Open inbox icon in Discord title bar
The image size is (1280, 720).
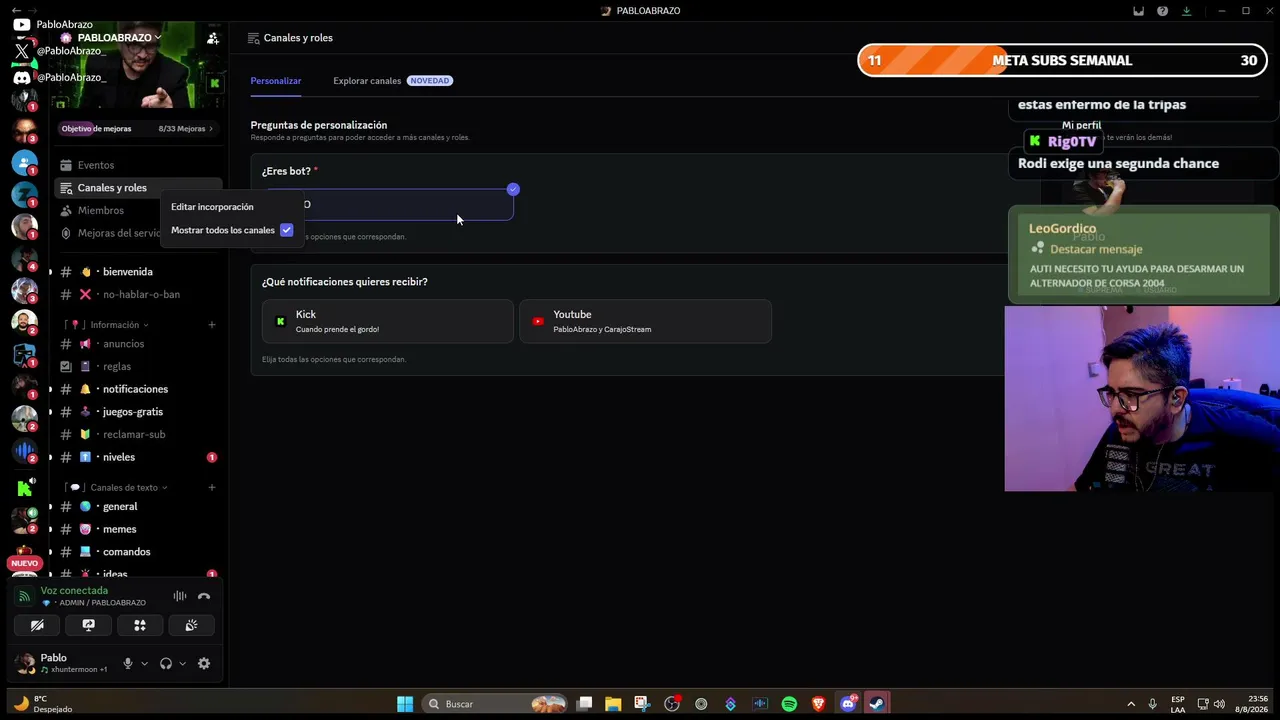pyautogui.click(x=1138, y=11)
